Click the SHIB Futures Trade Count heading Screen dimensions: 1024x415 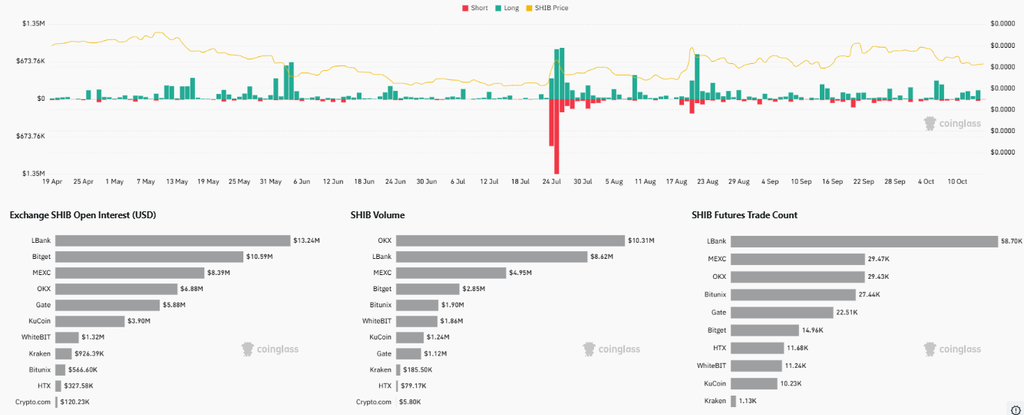pos(744,215)
